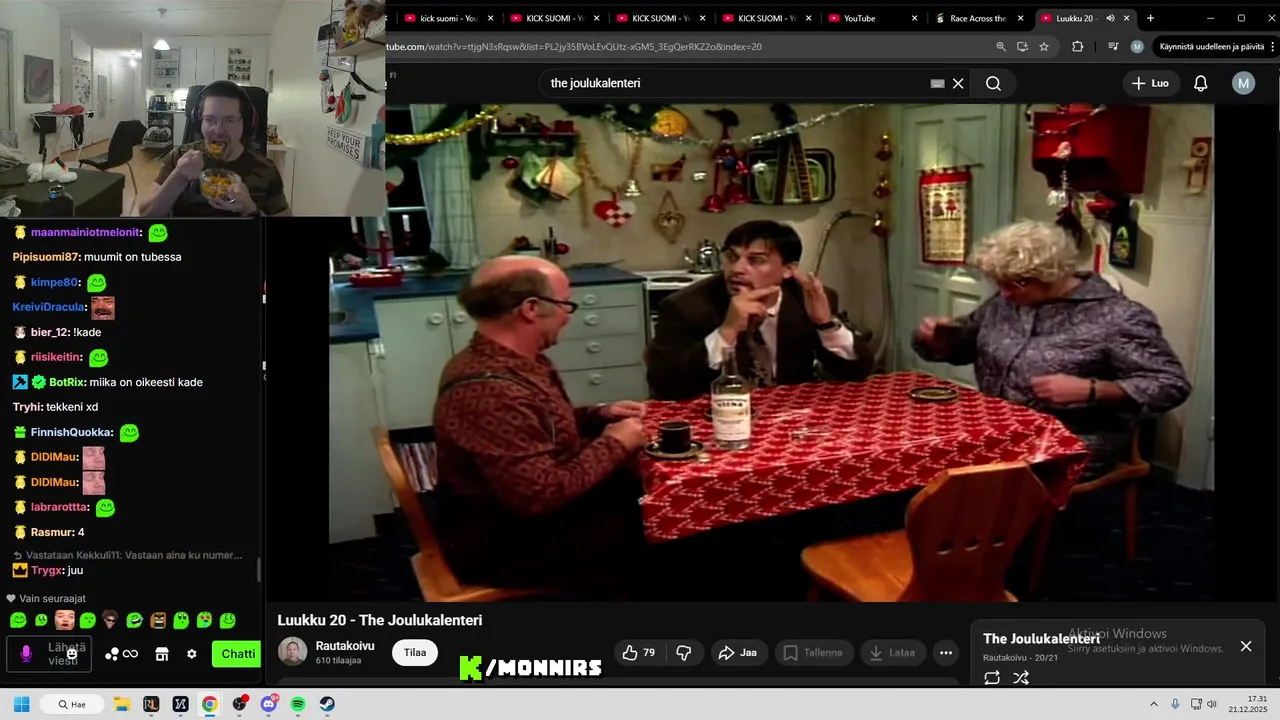This screenshot has width=1280, height=720.
Task: Clear the YouTube search text with X
Action: tap(958, 83)
